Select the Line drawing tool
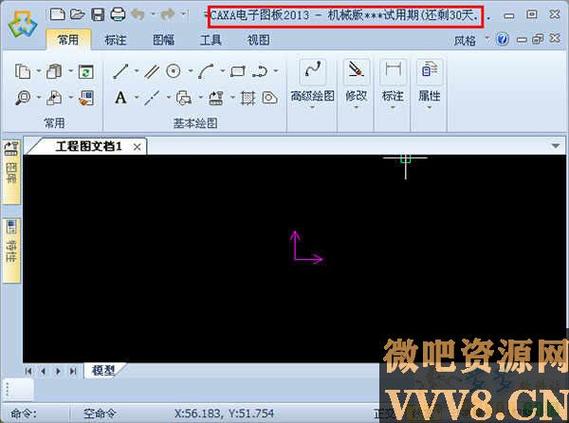The width and height of the screenshot is (569, 423). tap(120, 71)
